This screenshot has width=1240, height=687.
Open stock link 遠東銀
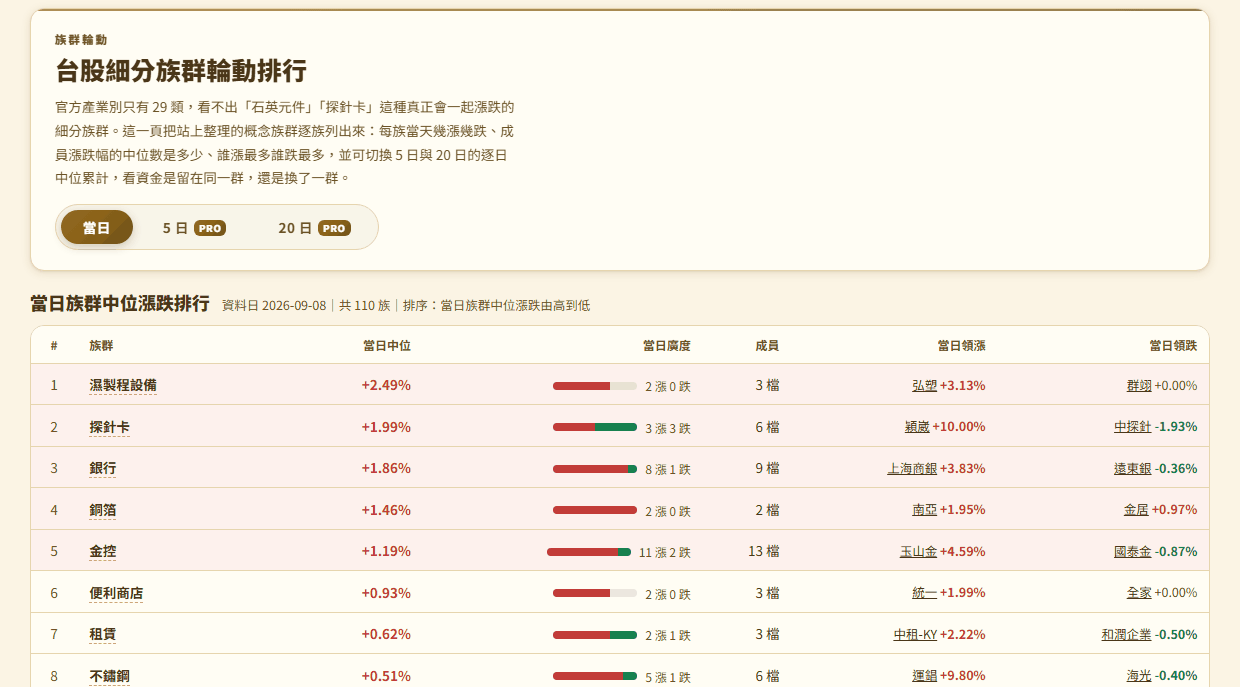coord(1133,468)
